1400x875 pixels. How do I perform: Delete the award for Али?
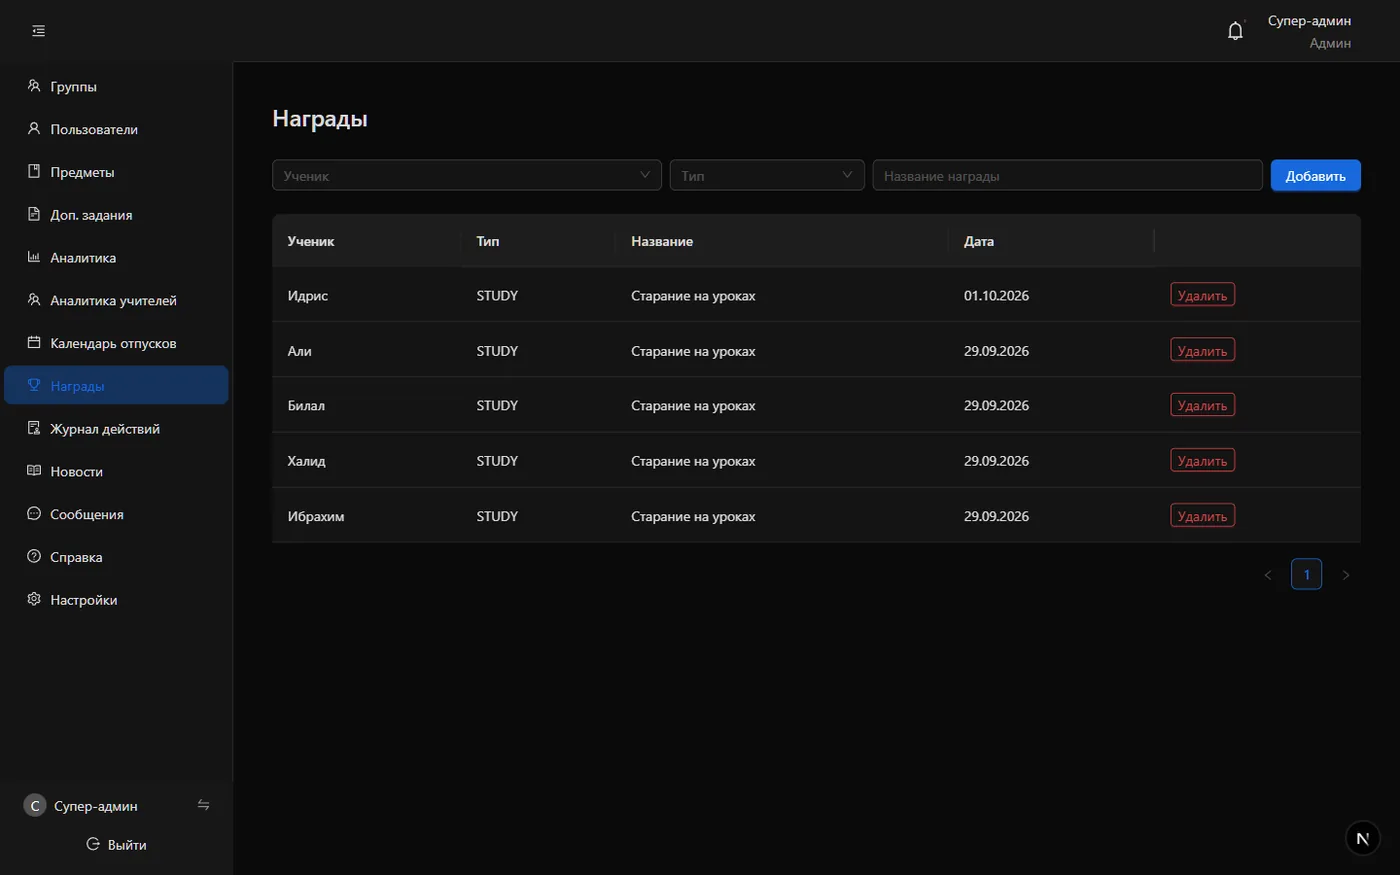[1203, 350]
